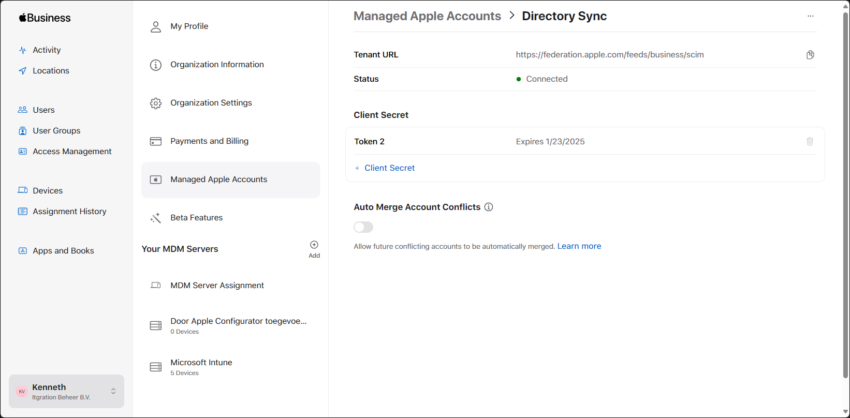Click the MDM Server Assignment device icon
850x418 pixels.
tap(156, 285)
